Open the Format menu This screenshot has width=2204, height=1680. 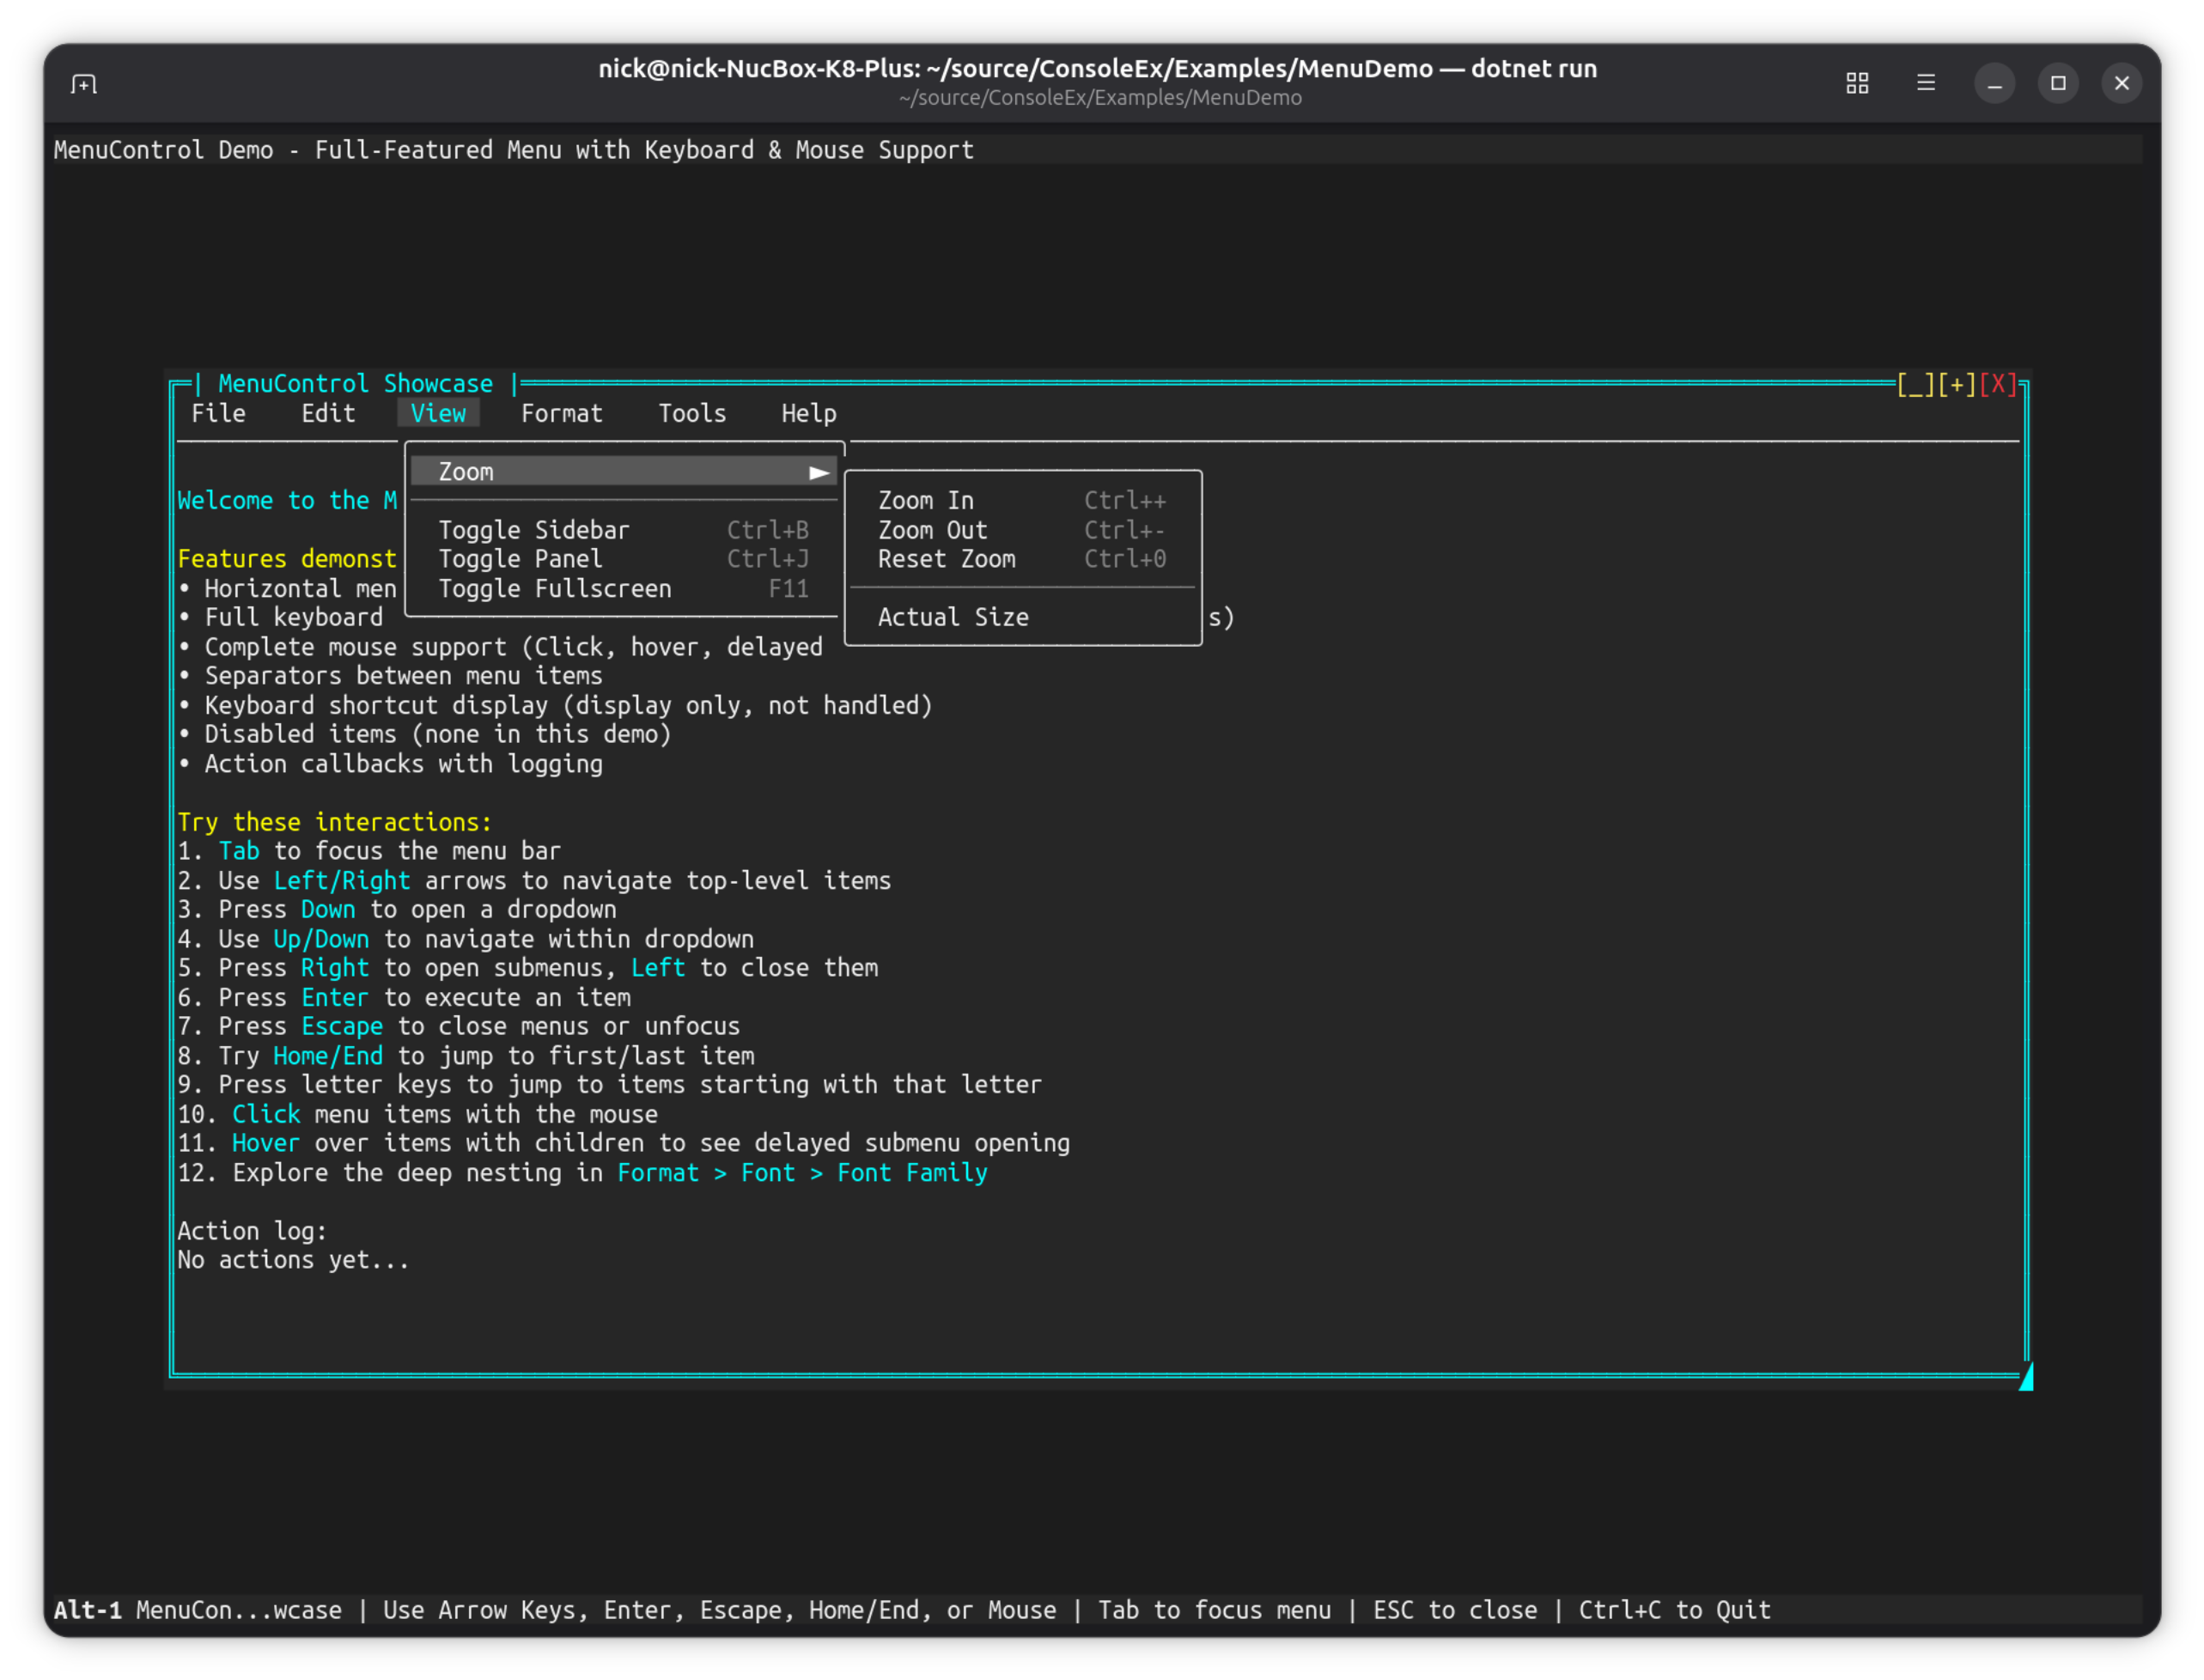(x=561, y=414)
